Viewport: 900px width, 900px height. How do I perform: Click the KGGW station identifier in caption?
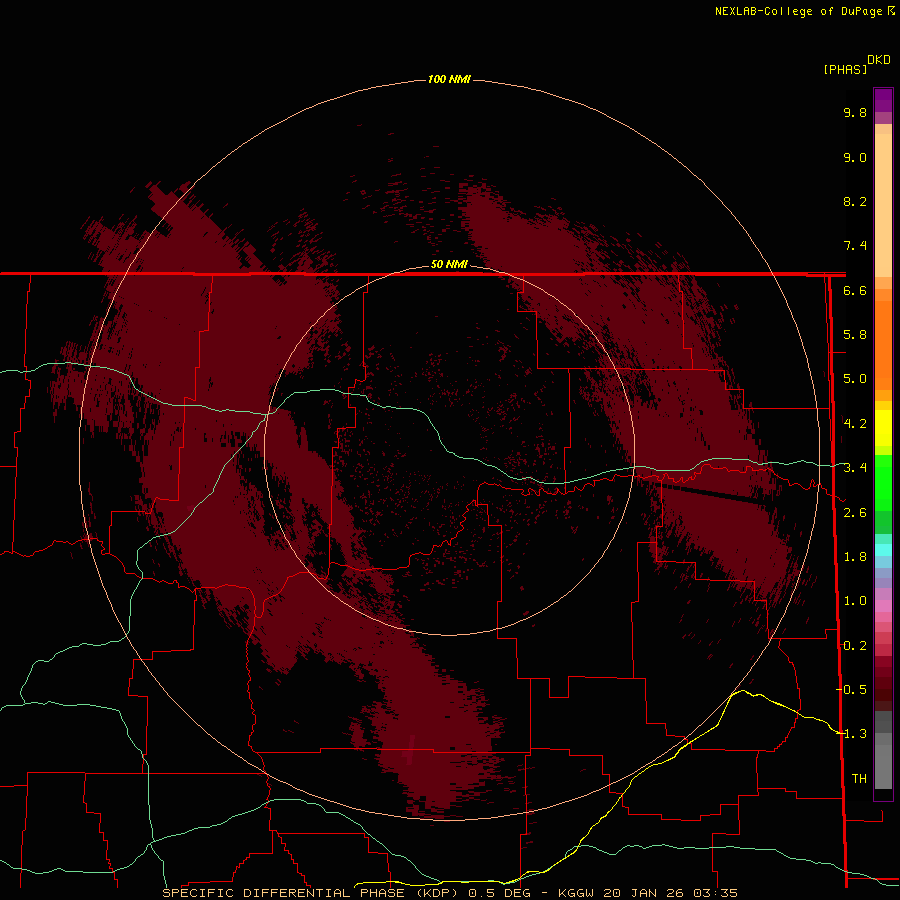tap(576, 893)
